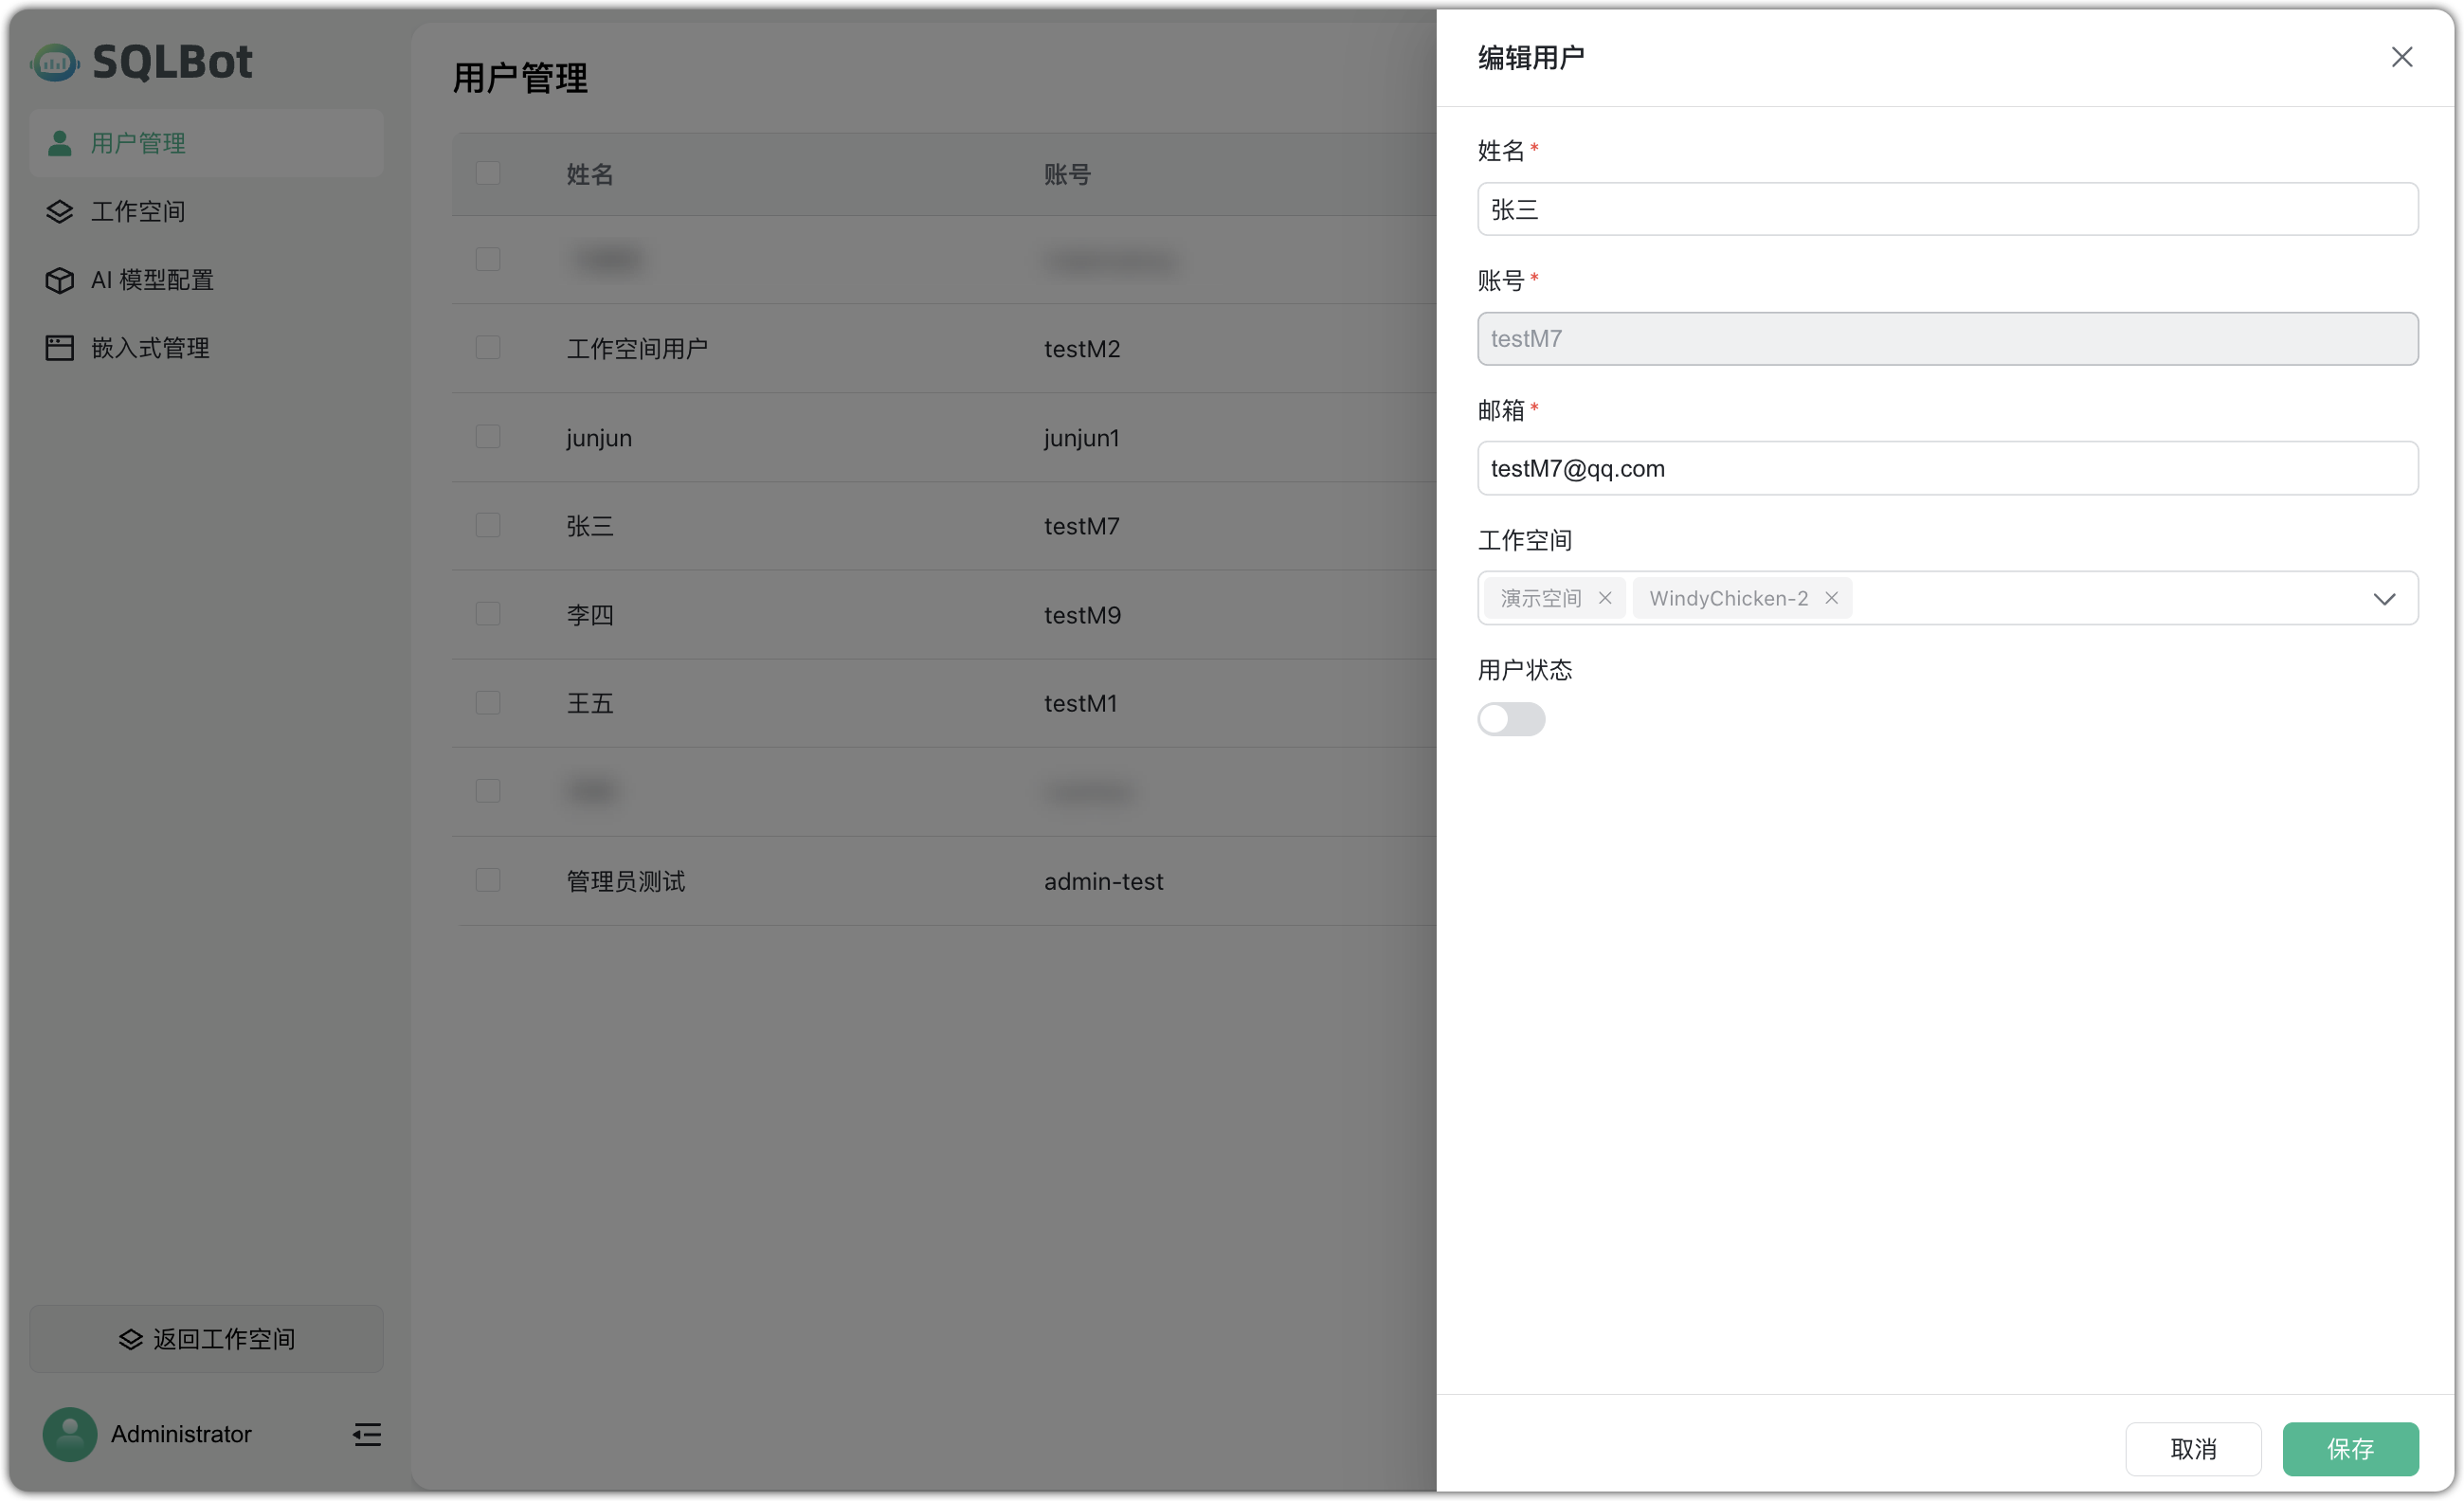Image resolution: width=2464 pixels, height=1501 pixels.
Task: Remove the 演示空间 workspace tag
Action: click(x=1605, y=598)
